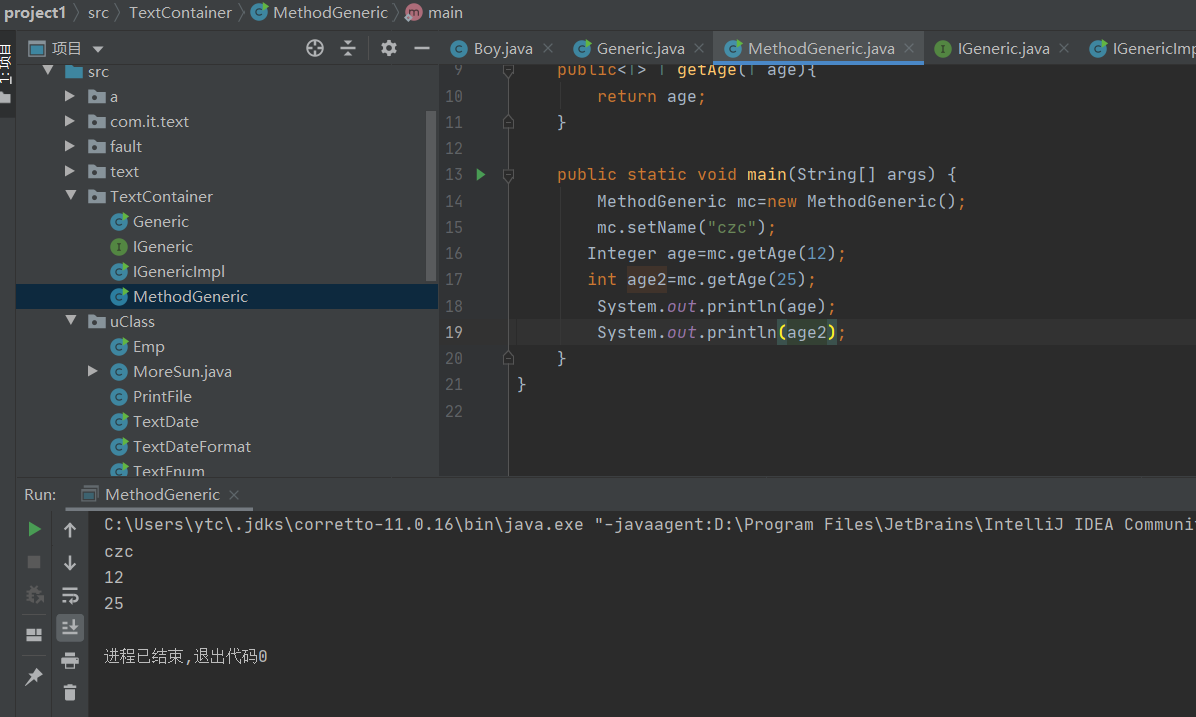Hide the project tool window

[422, 48]
